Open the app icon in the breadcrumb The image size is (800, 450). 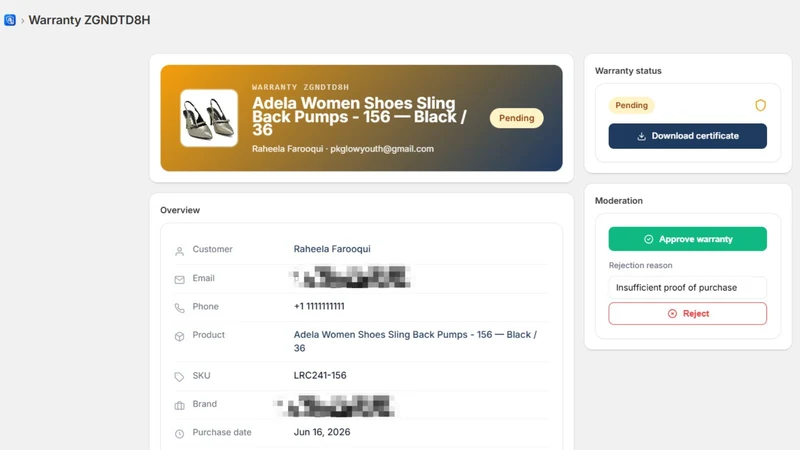pyautogui.click(x=10, y=20)
